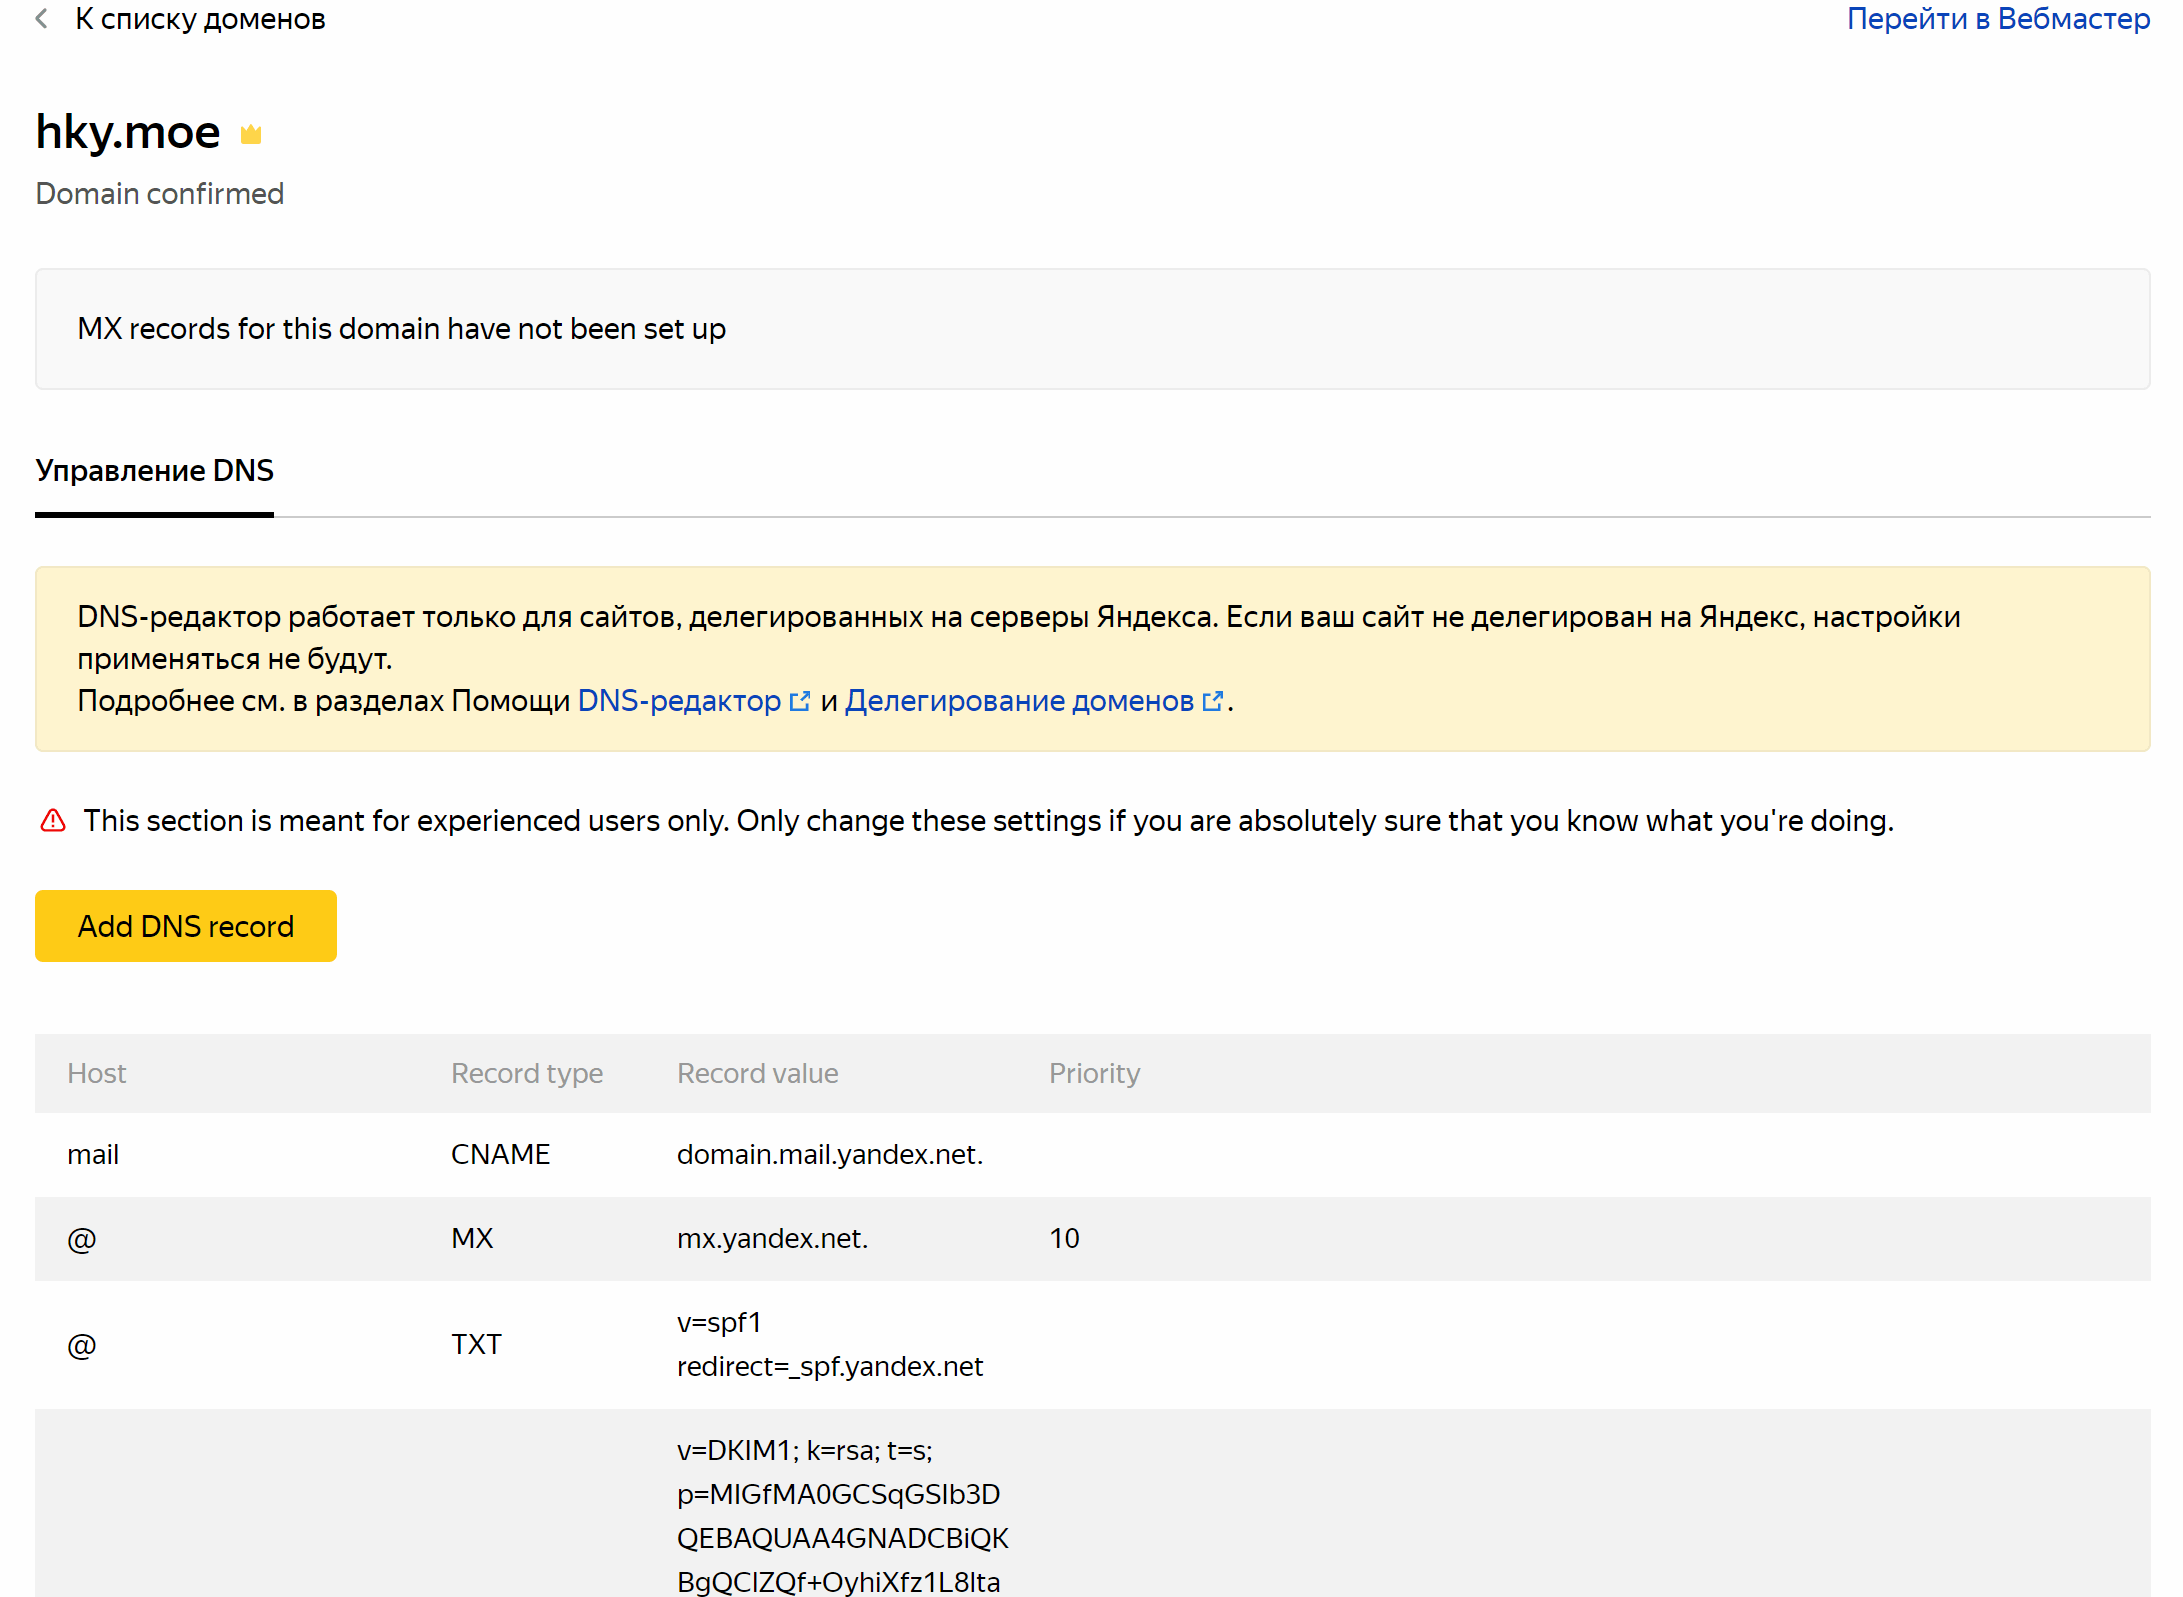Click 'mx.yandex.net.' record value
This screenshot has width=2183, height=1597.
coord(773,1238)
